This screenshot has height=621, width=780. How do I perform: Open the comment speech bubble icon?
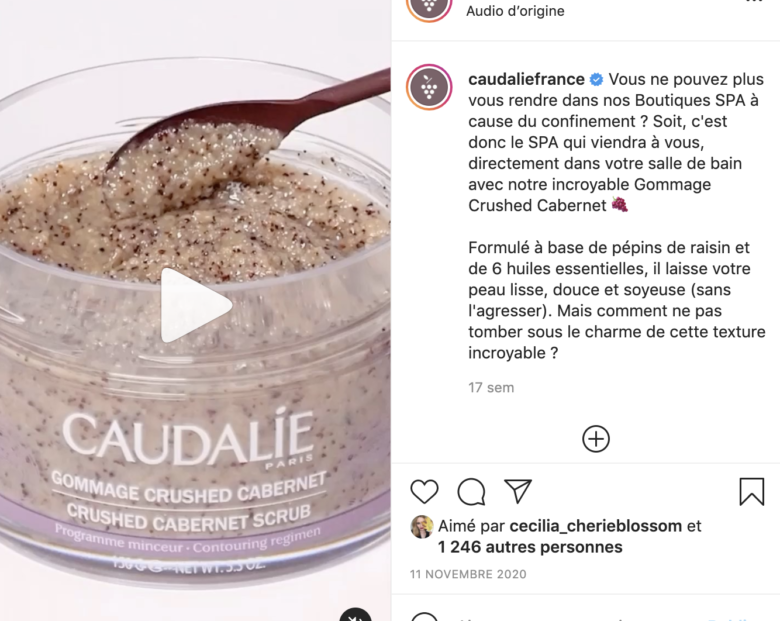point(471,492)
